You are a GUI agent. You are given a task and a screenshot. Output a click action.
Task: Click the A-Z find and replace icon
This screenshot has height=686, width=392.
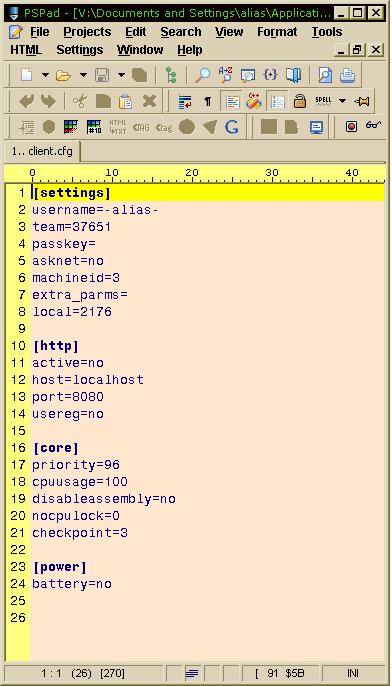click(x=225, y=75)
